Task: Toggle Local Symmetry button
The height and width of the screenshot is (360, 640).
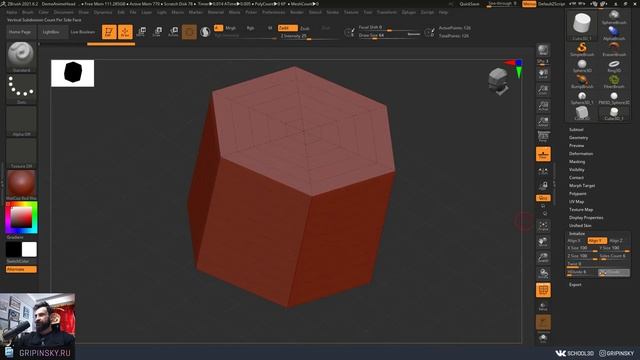Action: pos(543,171)
